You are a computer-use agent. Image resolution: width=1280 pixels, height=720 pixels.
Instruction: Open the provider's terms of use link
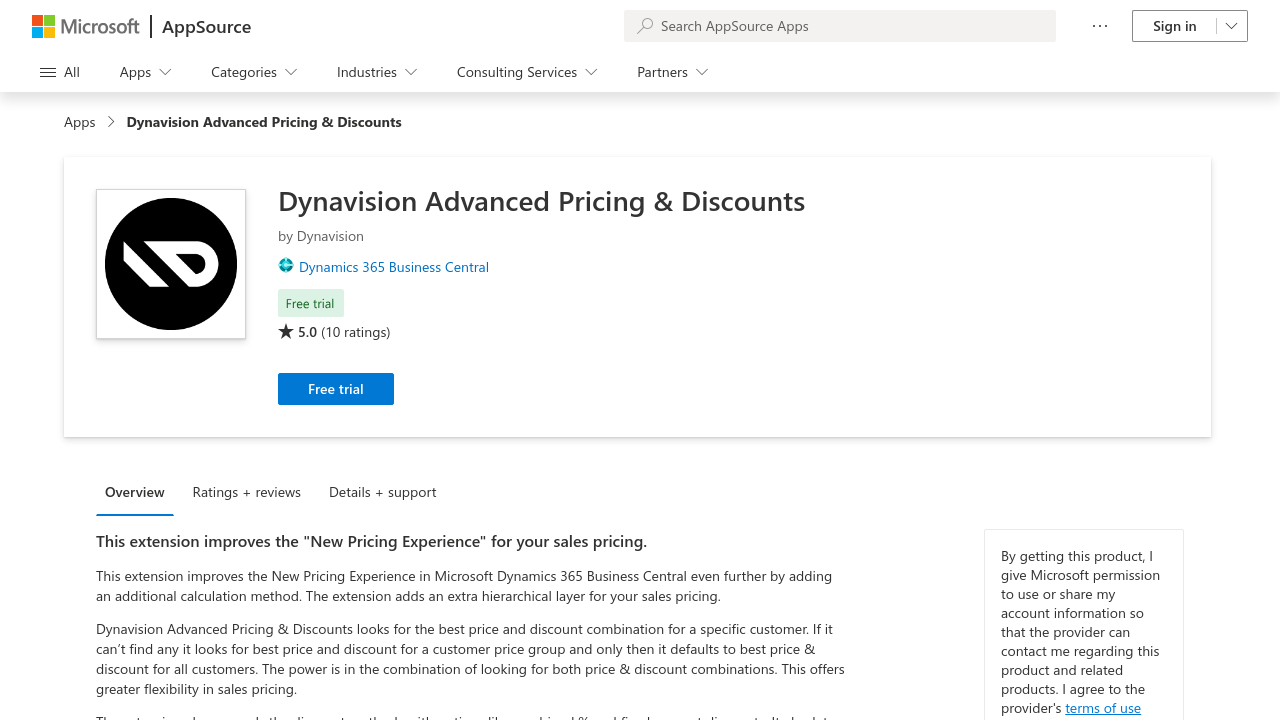[1103, 708]
